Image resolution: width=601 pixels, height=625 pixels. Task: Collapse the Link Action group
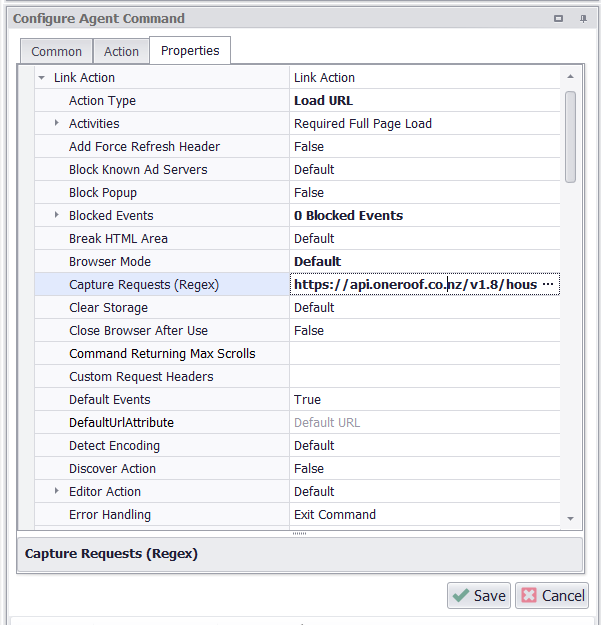click(x=41, y=78)
